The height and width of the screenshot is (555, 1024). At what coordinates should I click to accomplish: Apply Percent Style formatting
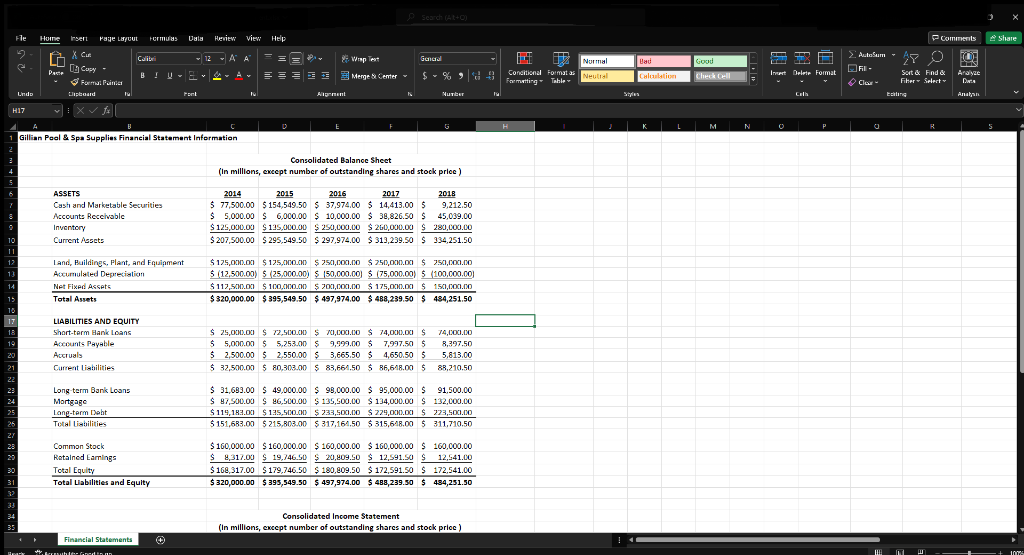(x=447, y=76)
